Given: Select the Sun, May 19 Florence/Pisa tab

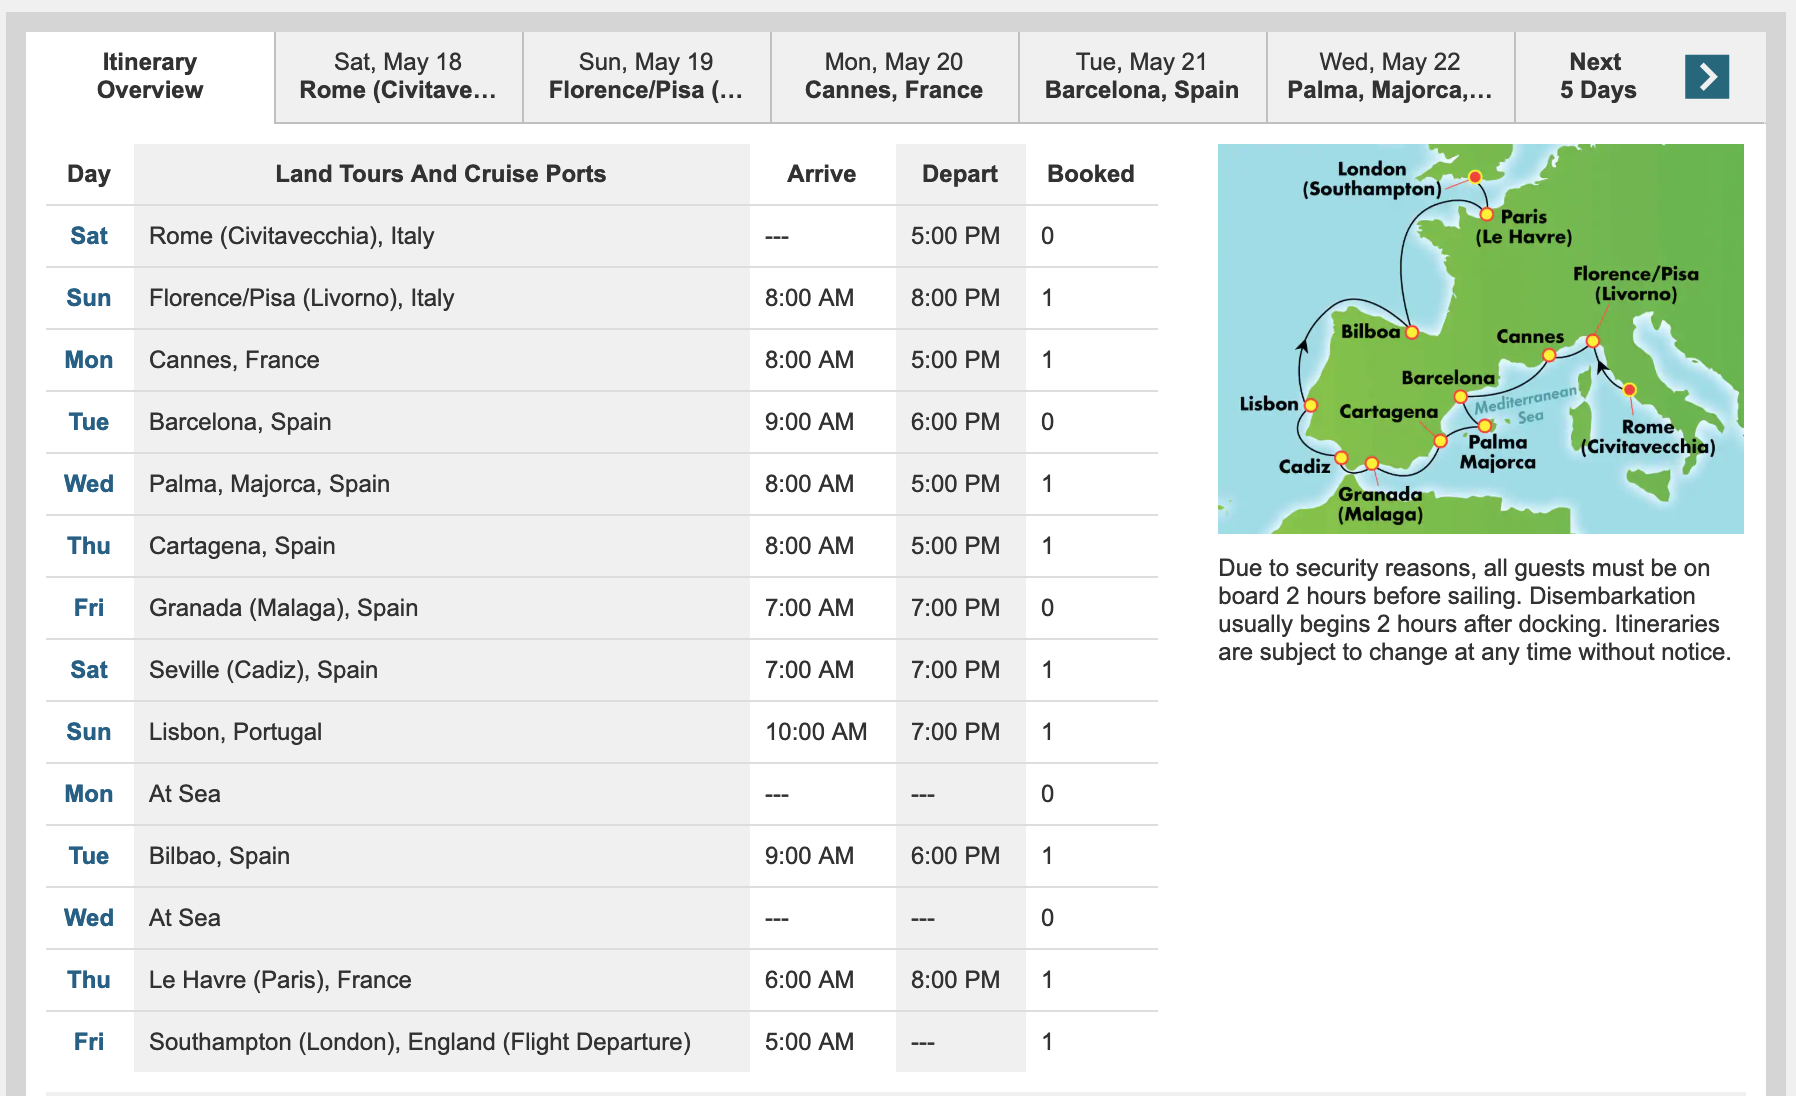Looking at the screenshot, I should pos(646,77).
